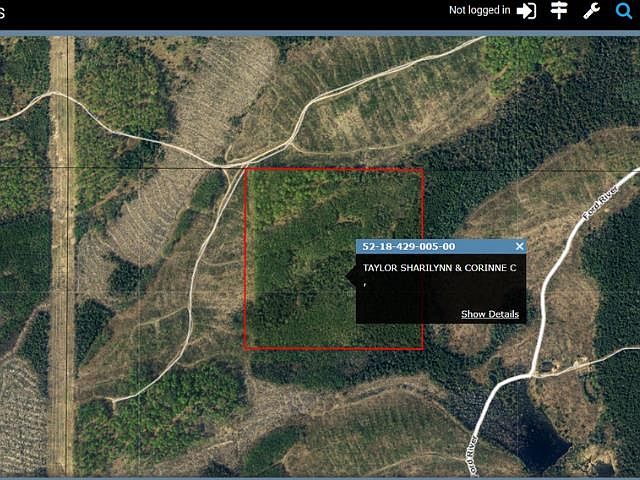Click the bottom-right corner of red parcel boundary
The width and height of the screenshot is (640, 480).
[423, 348]
